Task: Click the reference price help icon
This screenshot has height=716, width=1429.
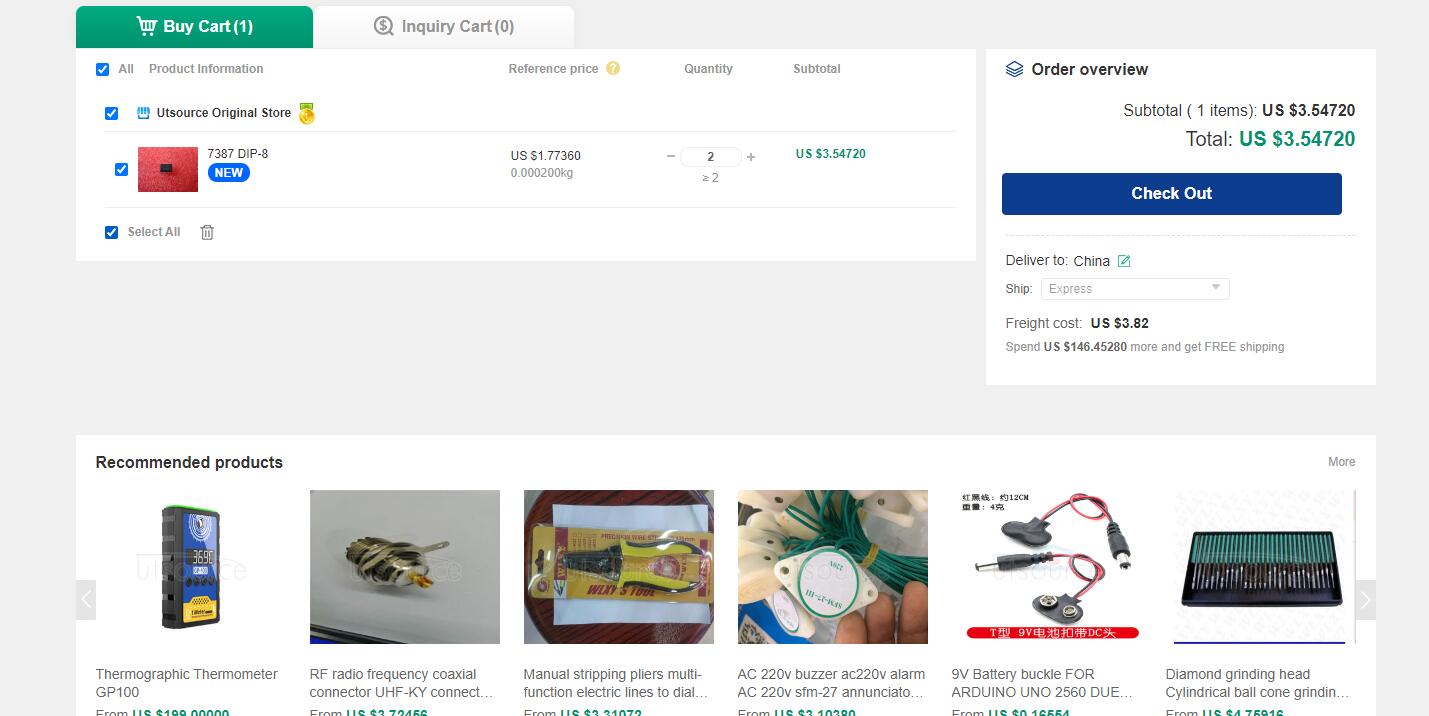Action: [x=613, y=69]
